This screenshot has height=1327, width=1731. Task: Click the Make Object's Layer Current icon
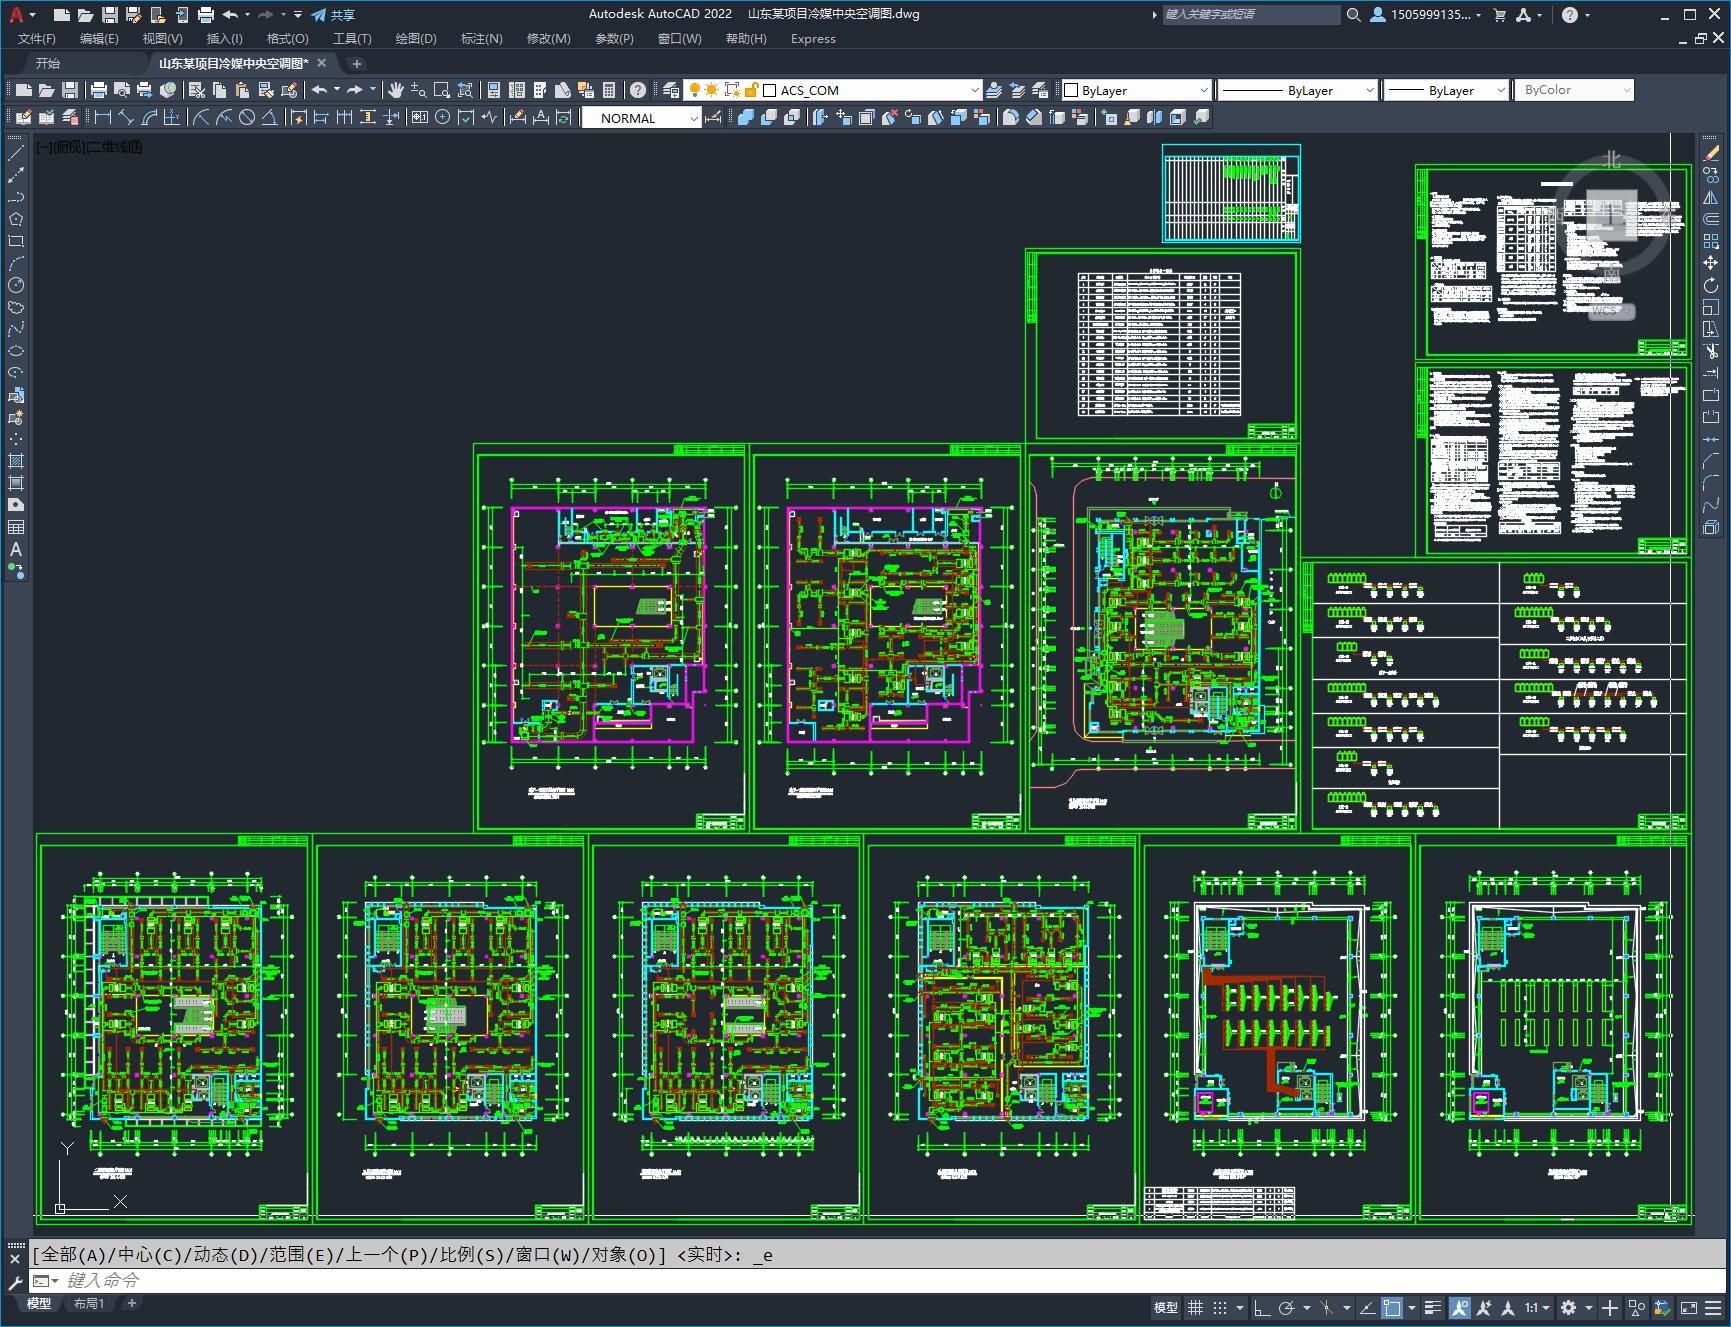[x=994, y=90]
